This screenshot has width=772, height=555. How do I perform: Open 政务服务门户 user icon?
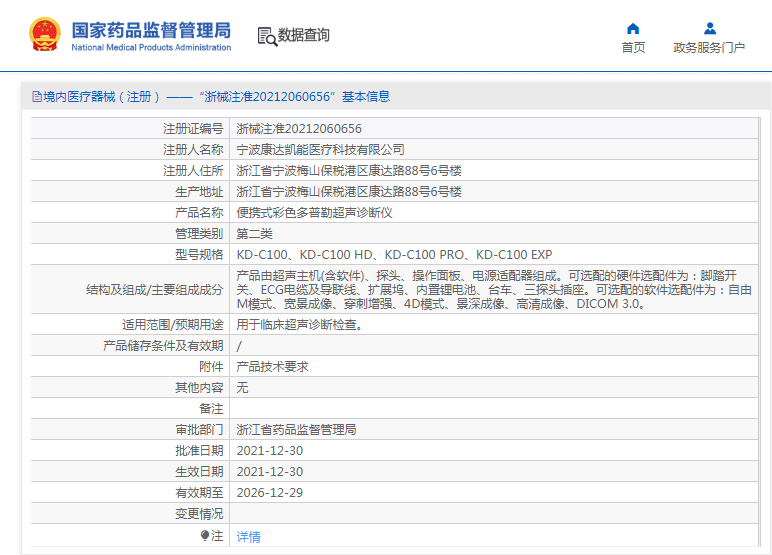[709, 29]
